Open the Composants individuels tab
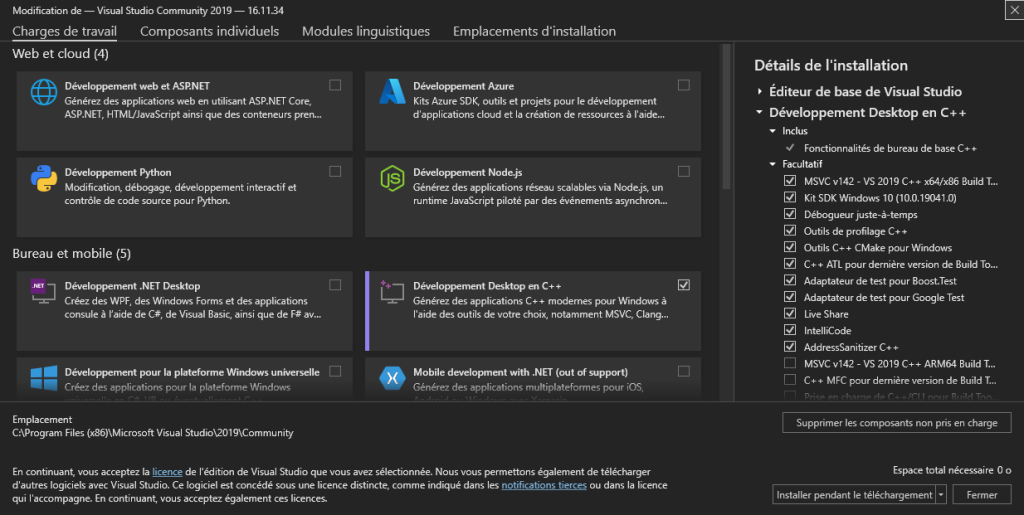The height and width of the screenshot is (515, 1024). pyautogui.click(x=210, y=31)
